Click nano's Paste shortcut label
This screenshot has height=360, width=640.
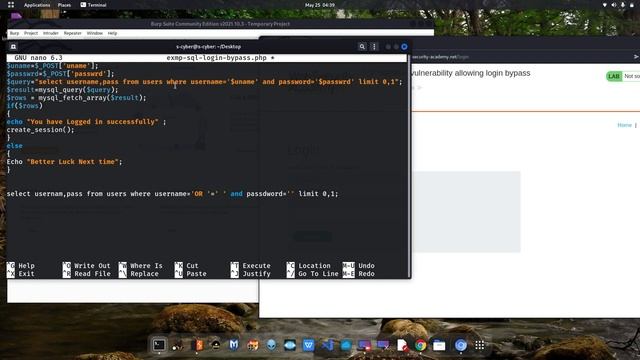[x=196, y=274]
